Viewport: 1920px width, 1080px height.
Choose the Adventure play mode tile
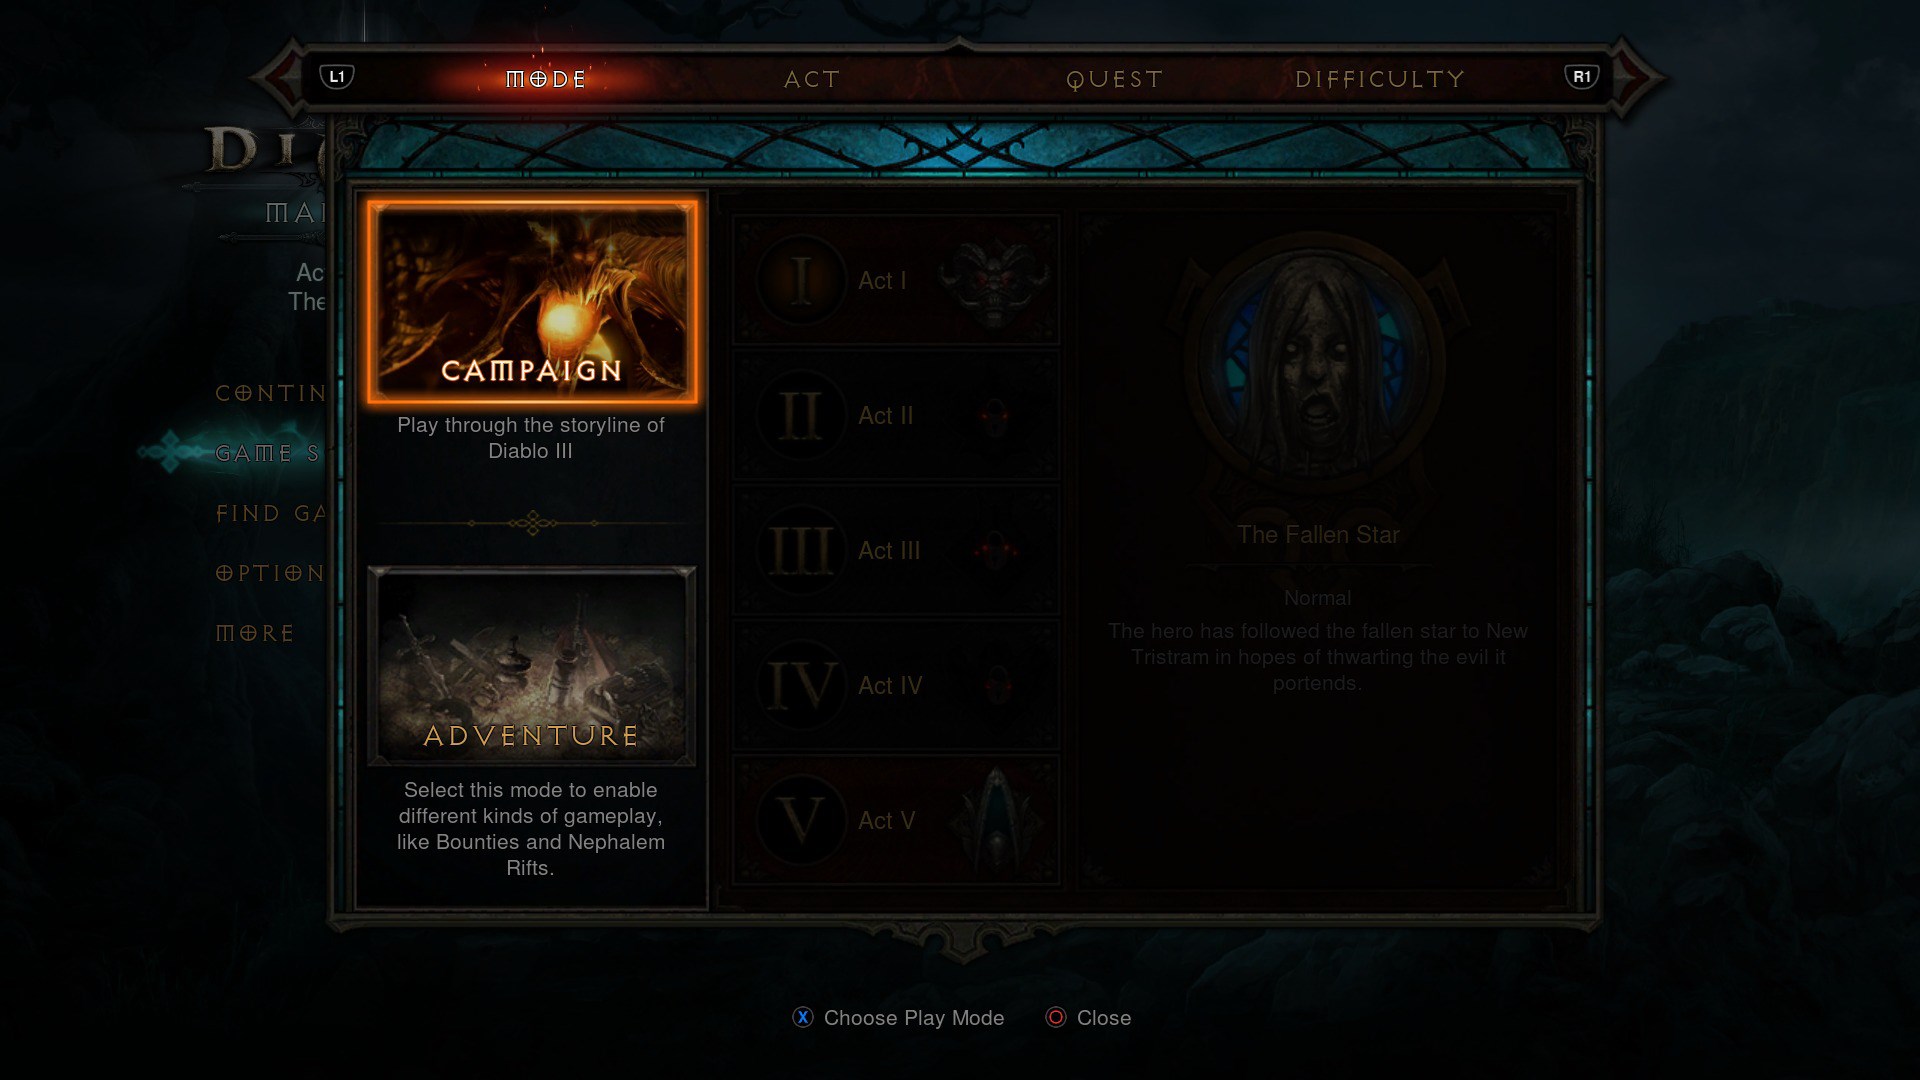click(x=532, y=666)
